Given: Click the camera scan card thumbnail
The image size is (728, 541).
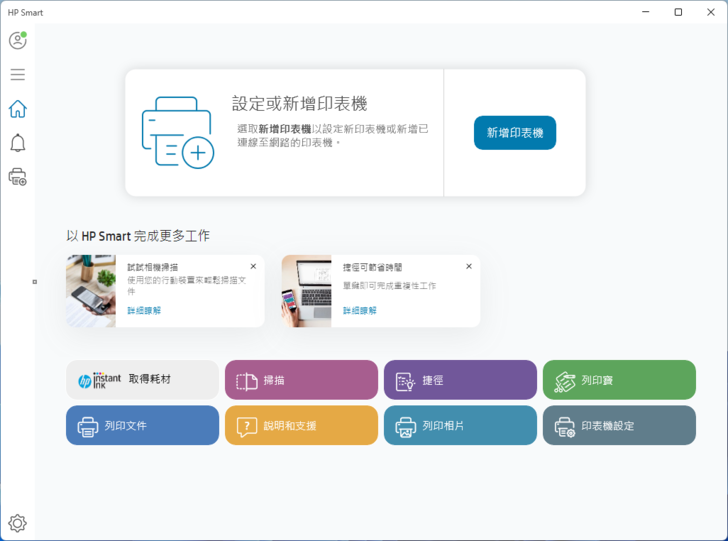Looking at the screenshot, I should (91, 291).
